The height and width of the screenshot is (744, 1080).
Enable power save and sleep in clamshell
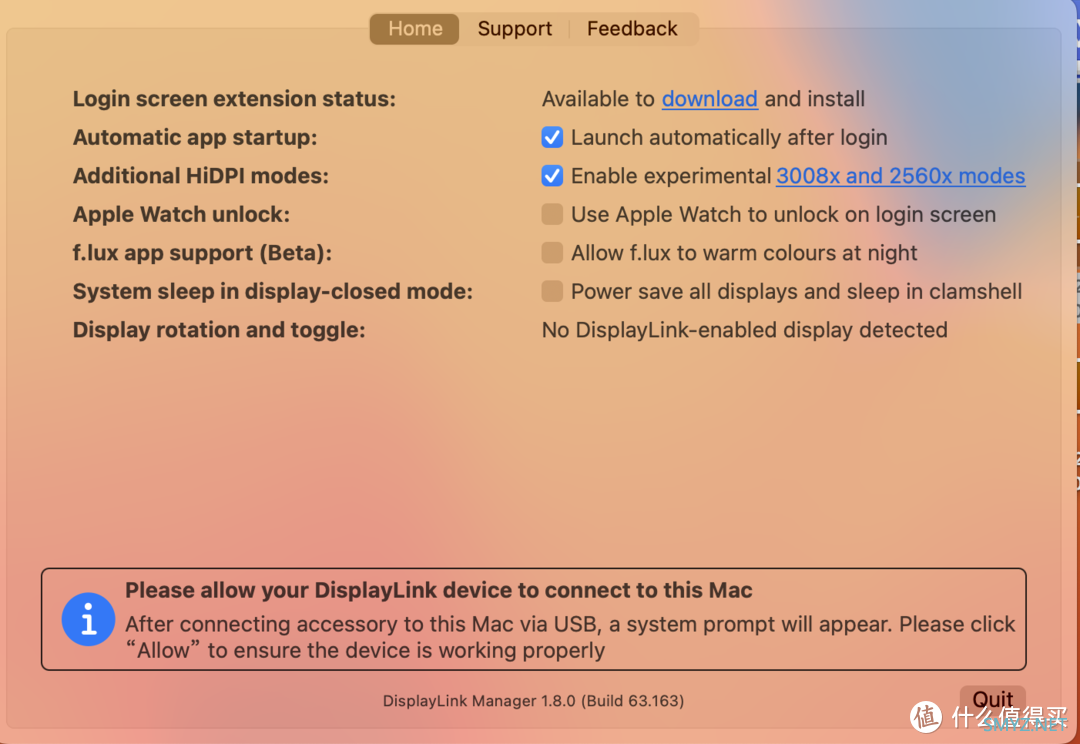552,291
